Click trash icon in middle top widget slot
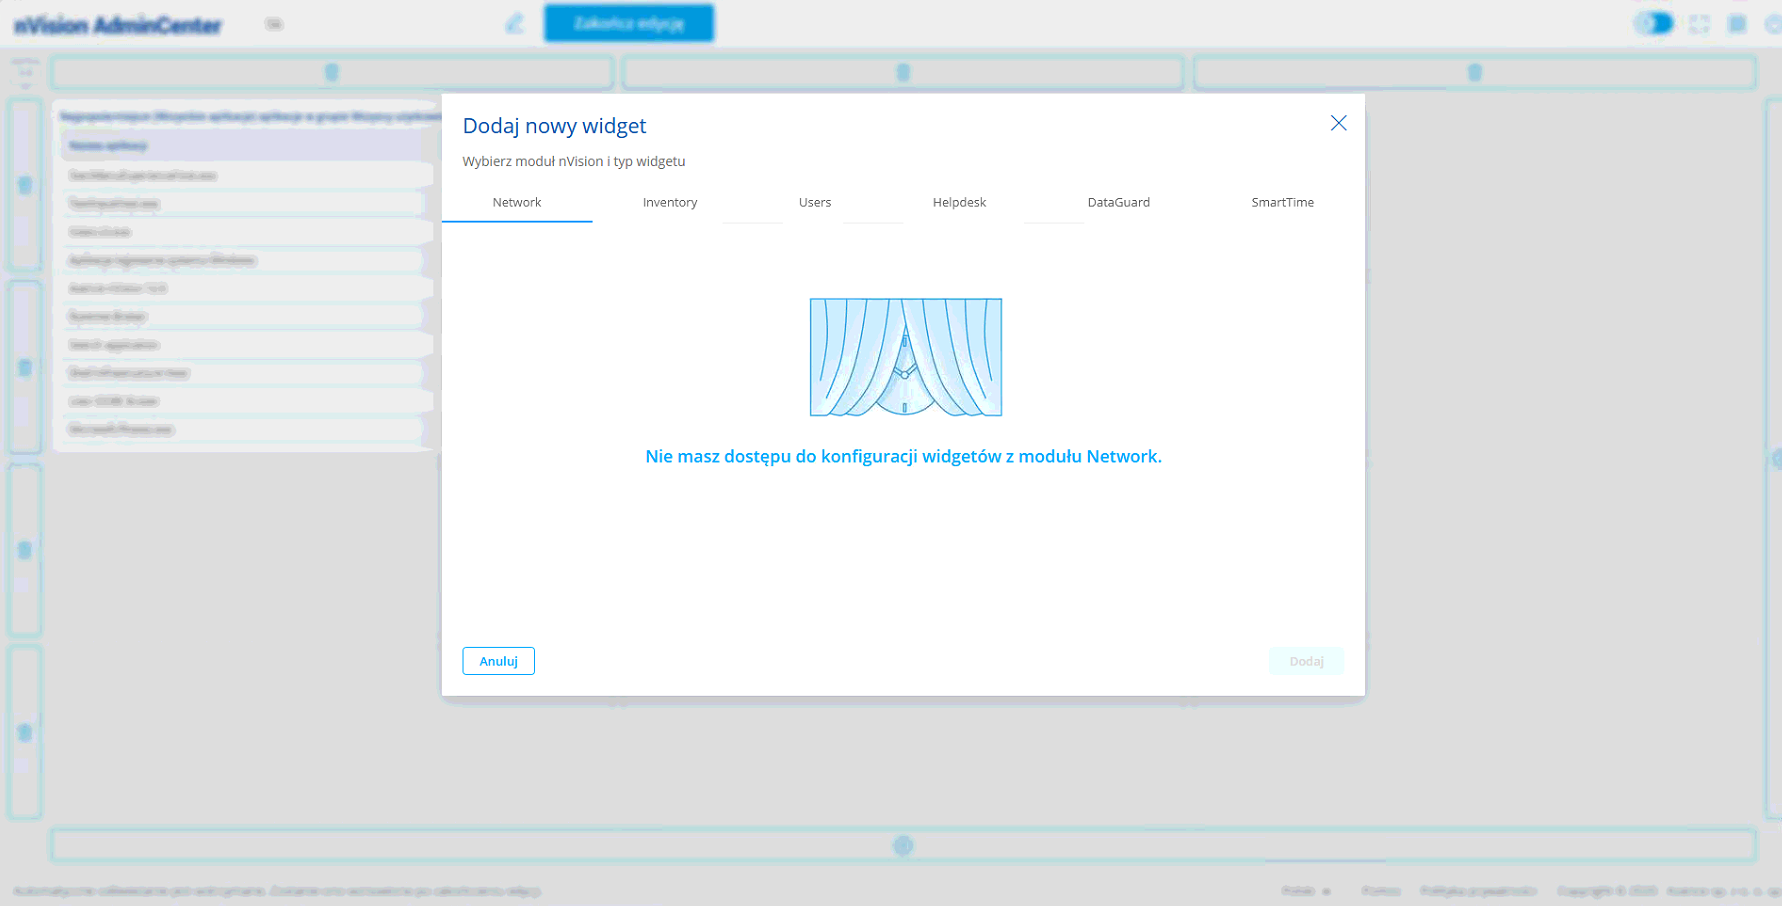Image resolution: width=1782 pixels, height=906 pixels. pyautogui.click(x=903, y=72)
